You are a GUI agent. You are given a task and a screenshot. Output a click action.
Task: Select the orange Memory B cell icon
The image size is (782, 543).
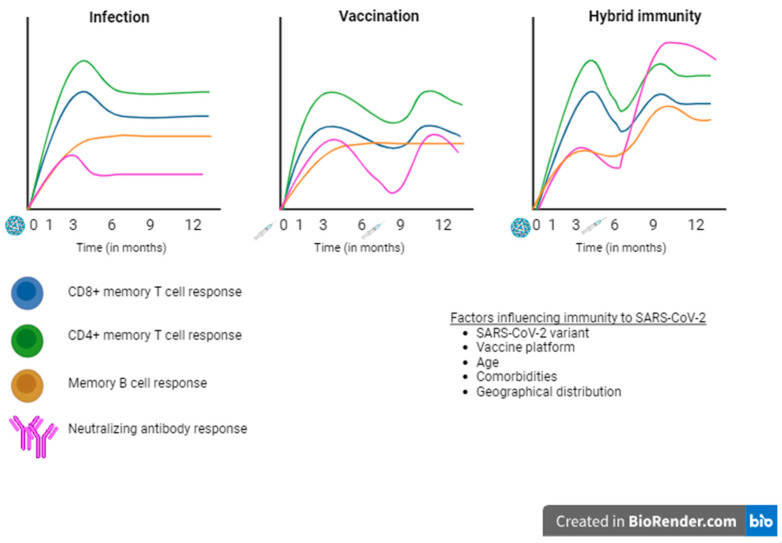click(27, 385)
